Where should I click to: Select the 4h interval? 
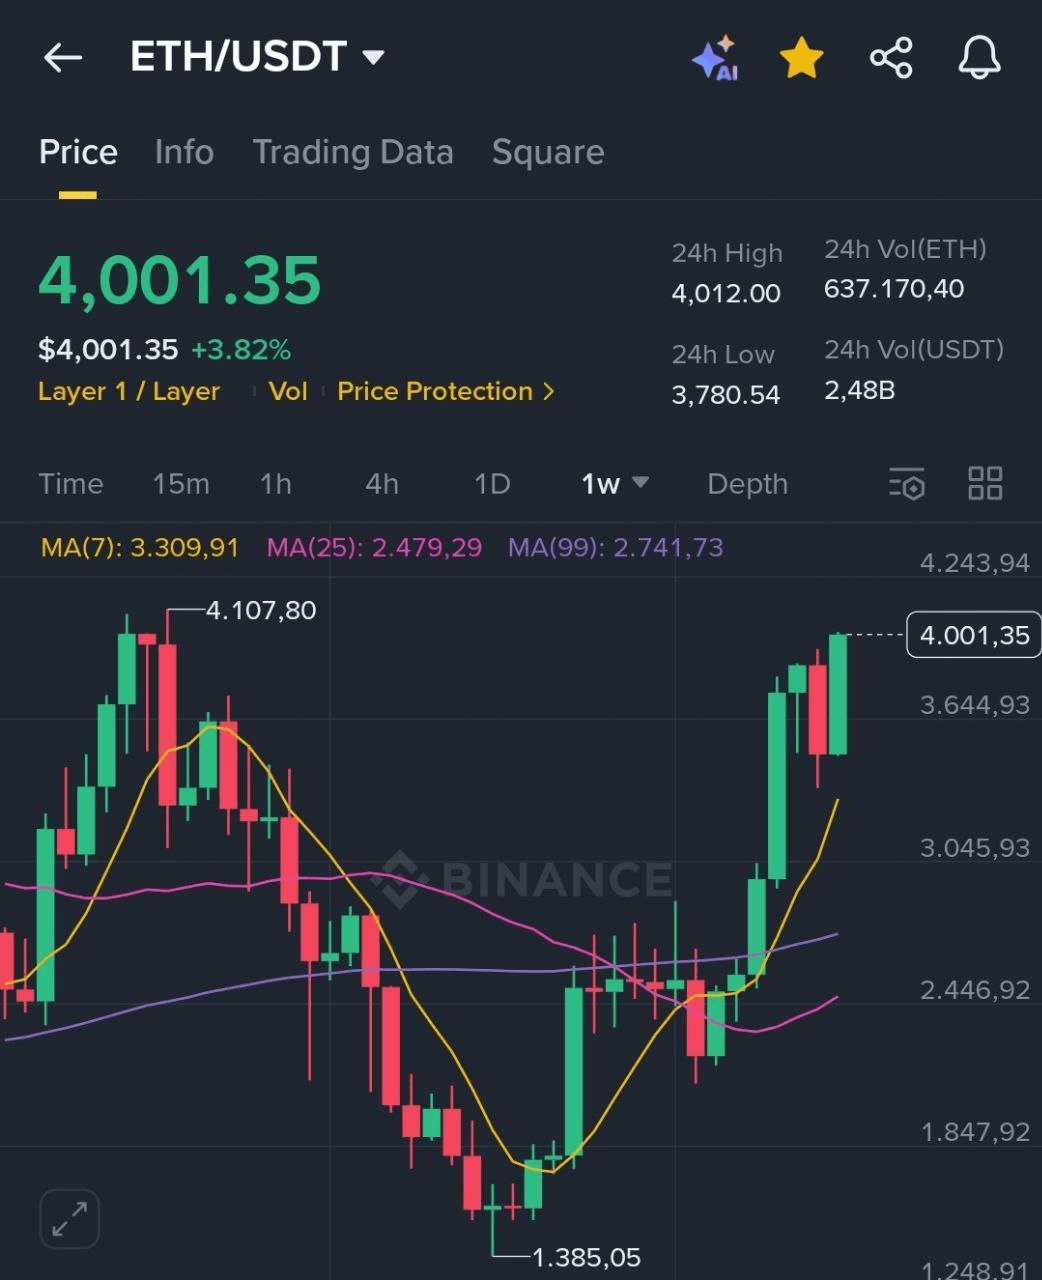click(x=382, y=484)
